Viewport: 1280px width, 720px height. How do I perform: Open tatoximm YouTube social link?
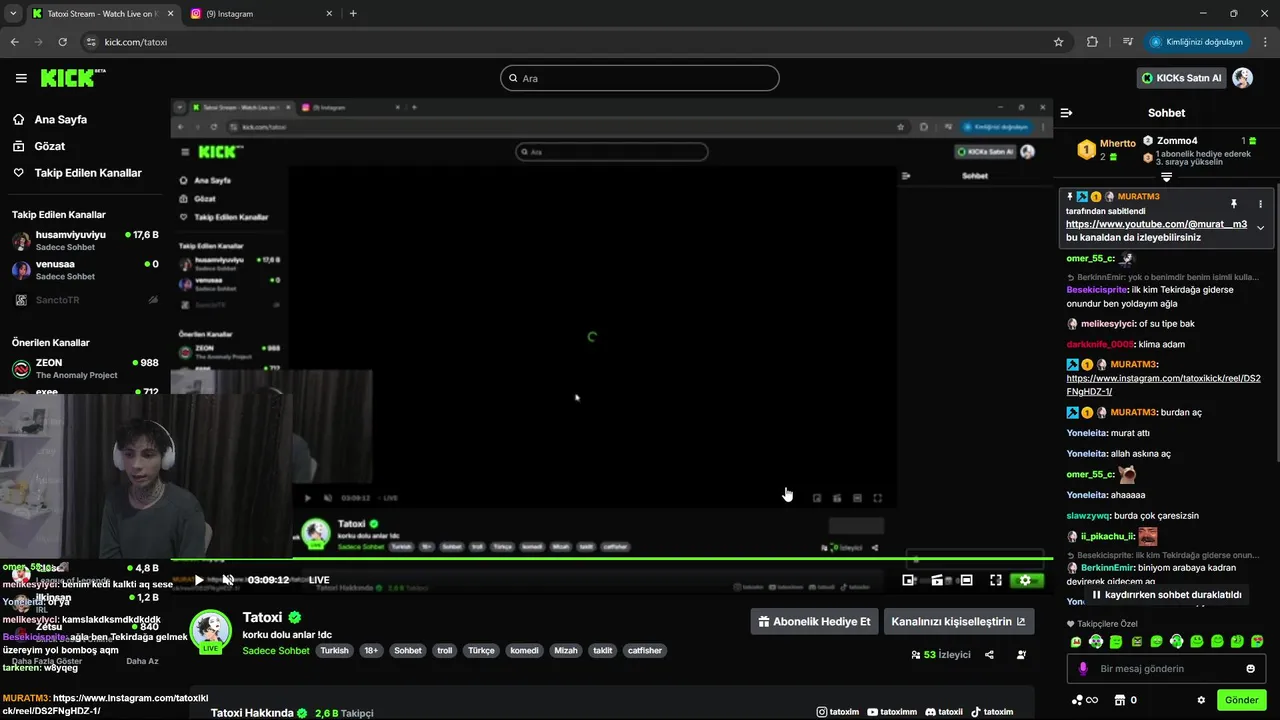(x=892, y=712)
